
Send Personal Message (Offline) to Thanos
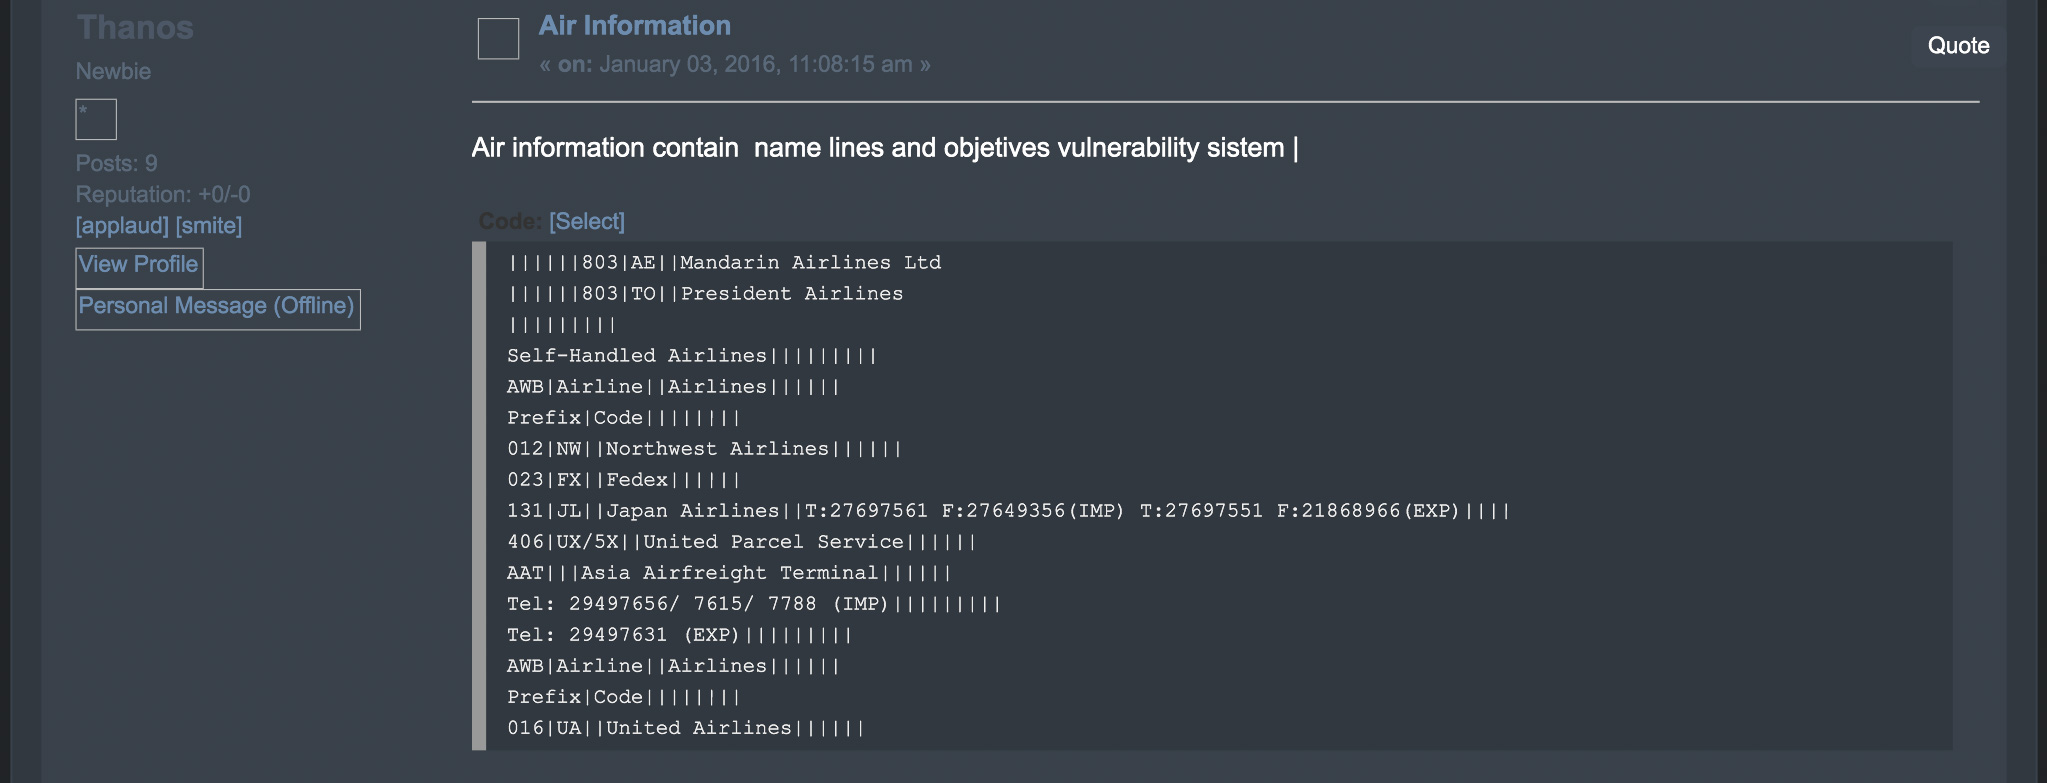218,308
